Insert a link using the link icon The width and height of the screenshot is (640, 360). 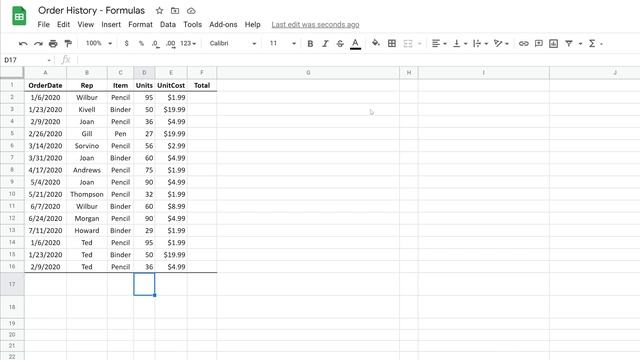pyautogui.click(x=523, y=43)
